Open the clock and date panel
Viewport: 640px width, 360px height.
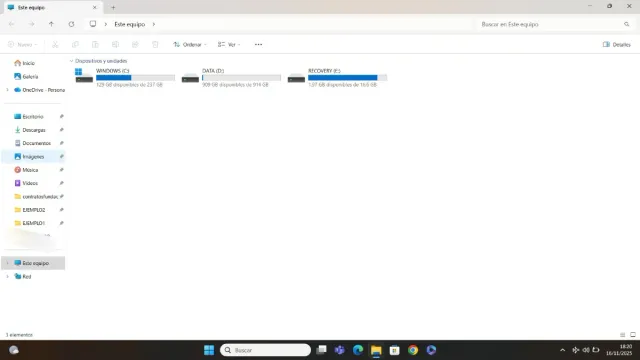click(x=619, y=350)
